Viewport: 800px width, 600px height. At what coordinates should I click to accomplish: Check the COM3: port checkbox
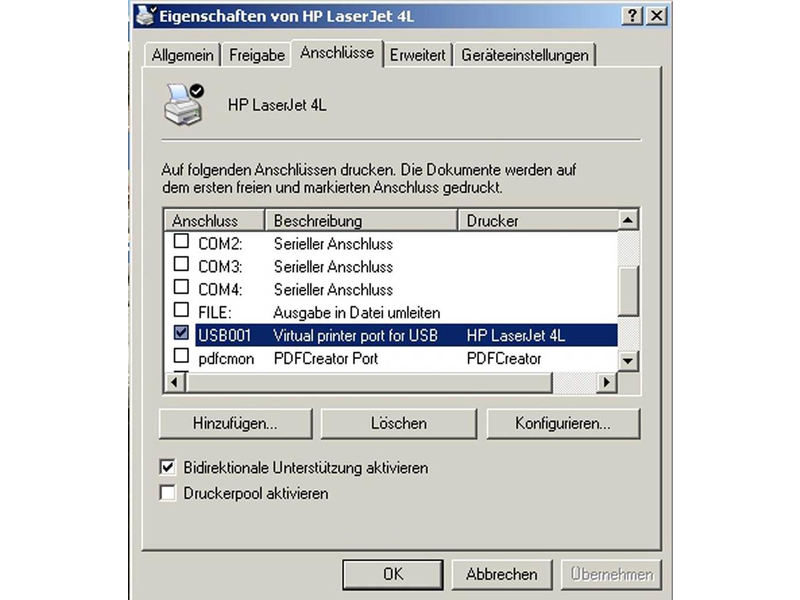pos(181,264)
